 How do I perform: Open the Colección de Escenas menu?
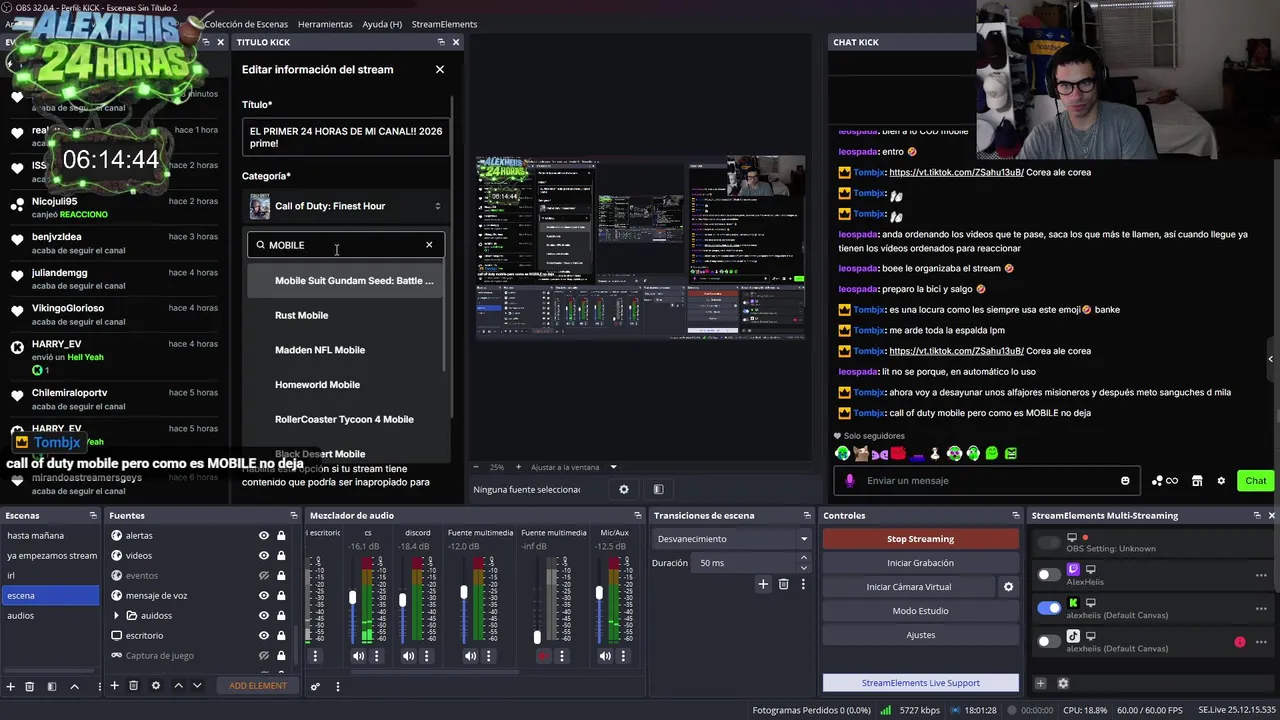(x=246, y=24)
